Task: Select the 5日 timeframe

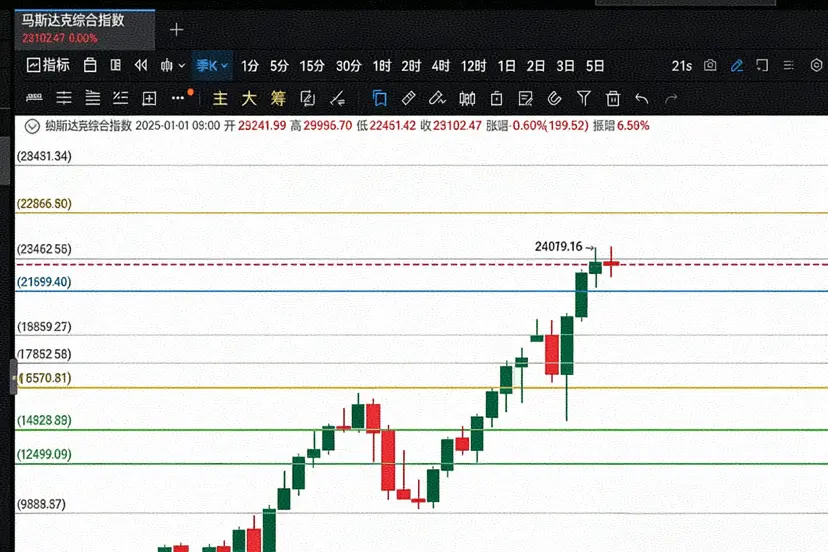Action: pyautogui.click(x=595, y=66)
